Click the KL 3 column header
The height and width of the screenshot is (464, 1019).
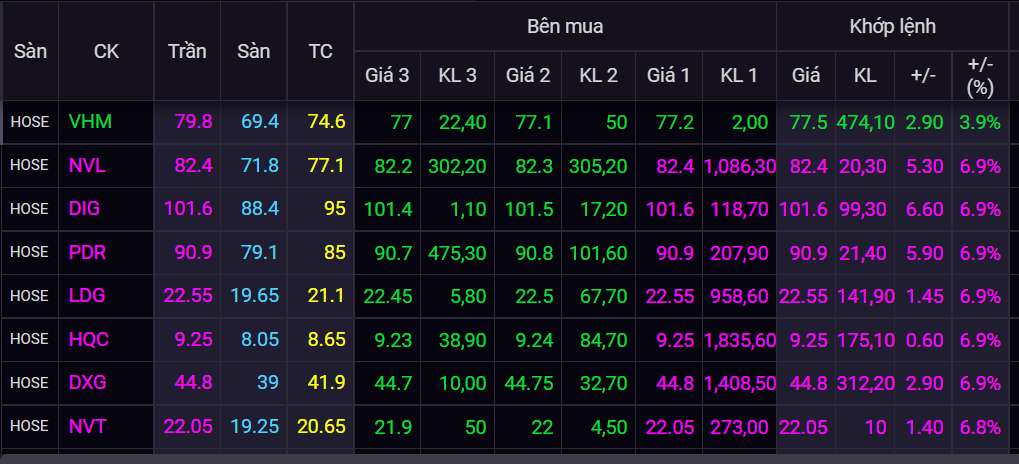tap(457, 75)
